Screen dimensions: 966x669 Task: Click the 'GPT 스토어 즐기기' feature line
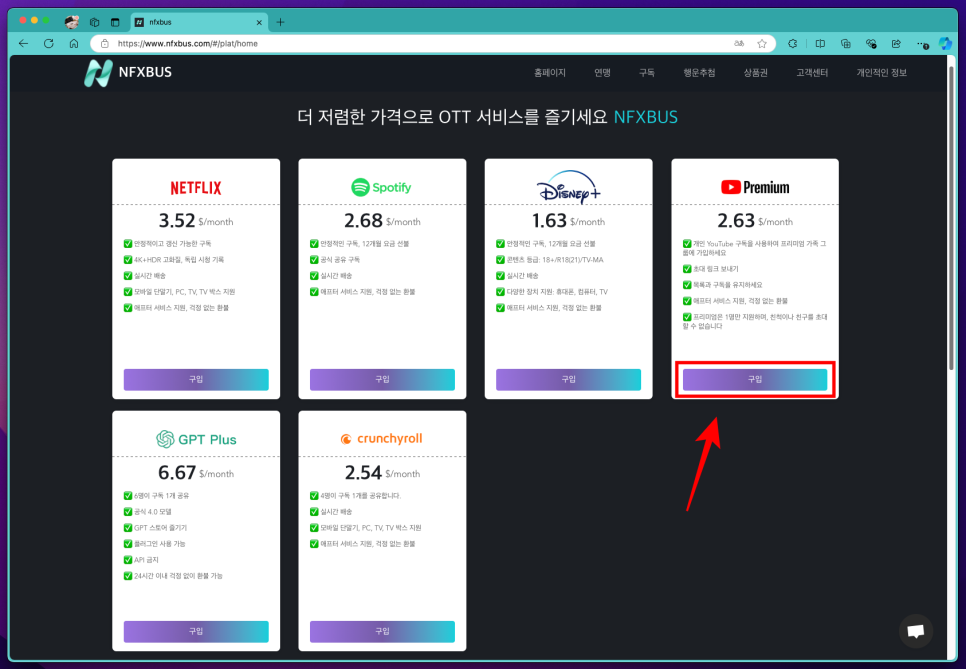pyautogui.click(x=155, y=528)
